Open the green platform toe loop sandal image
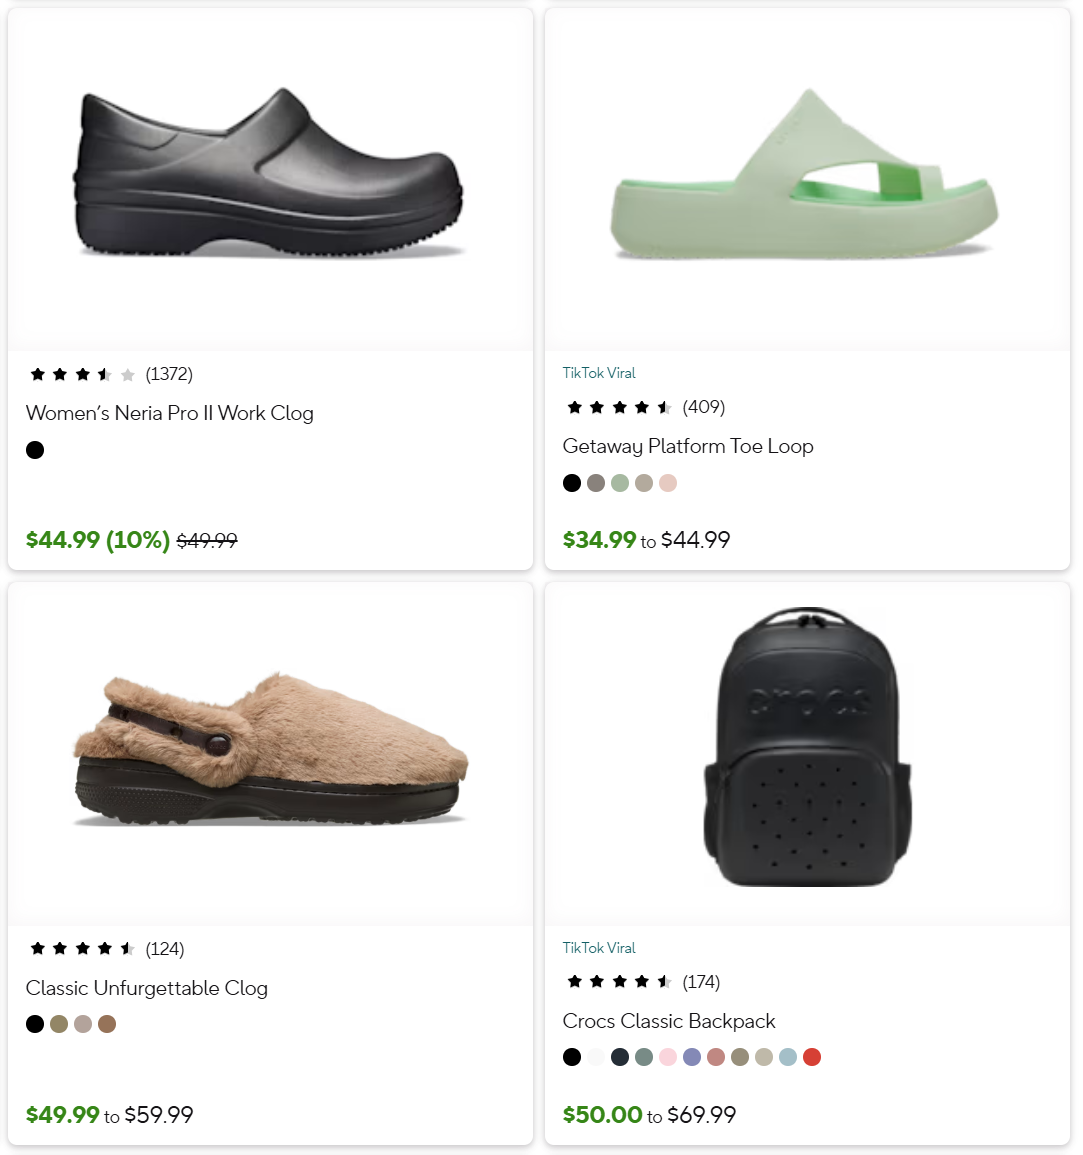Image resolution: width=1083 pixels, height=1155 pixels. point(805,178)
